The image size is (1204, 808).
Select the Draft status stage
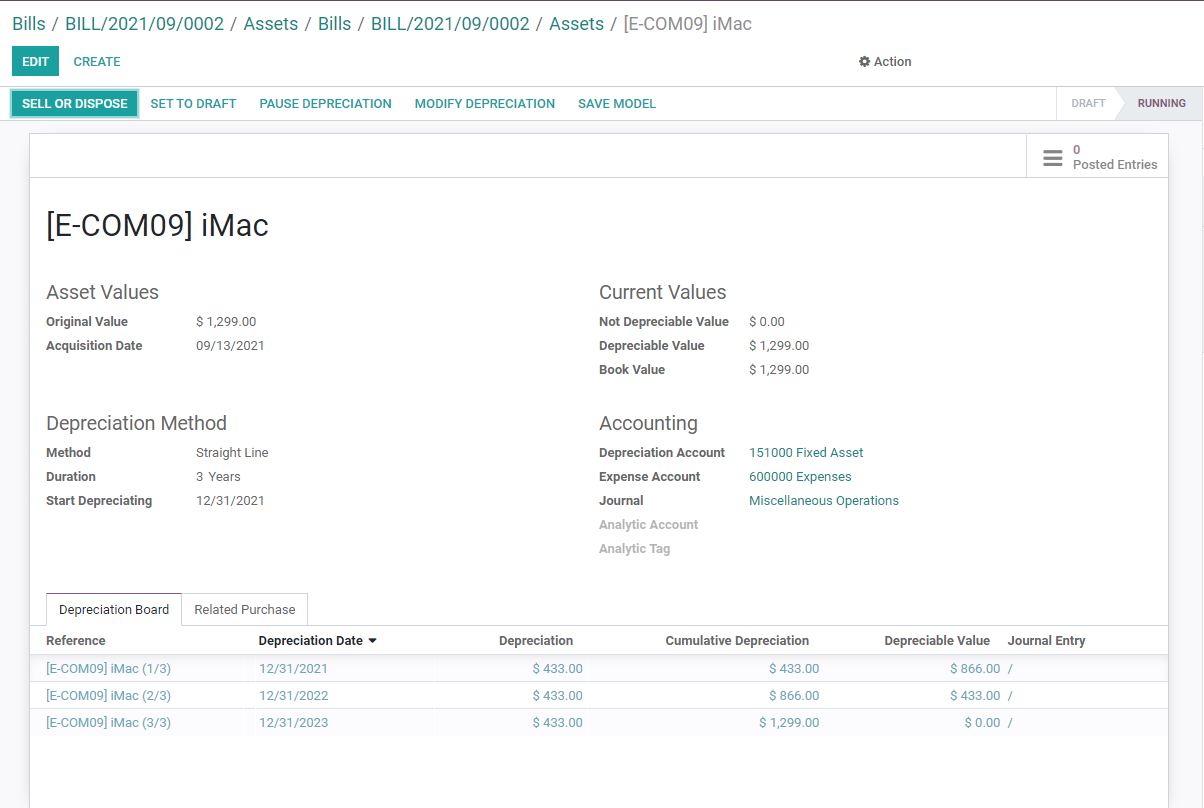pos(1088,103)
